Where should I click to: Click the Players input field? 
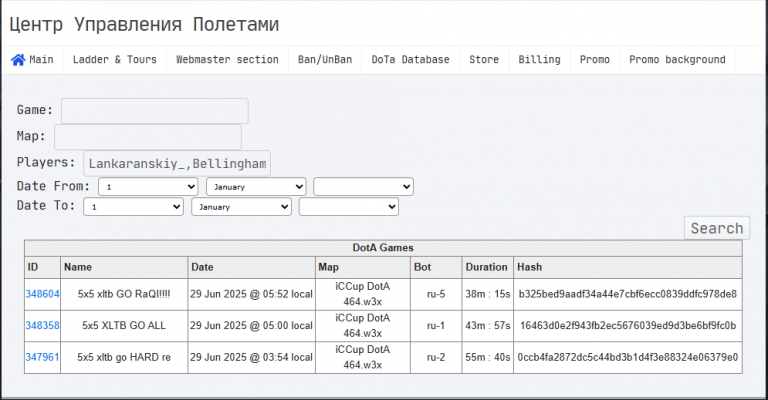pos(177,163)
